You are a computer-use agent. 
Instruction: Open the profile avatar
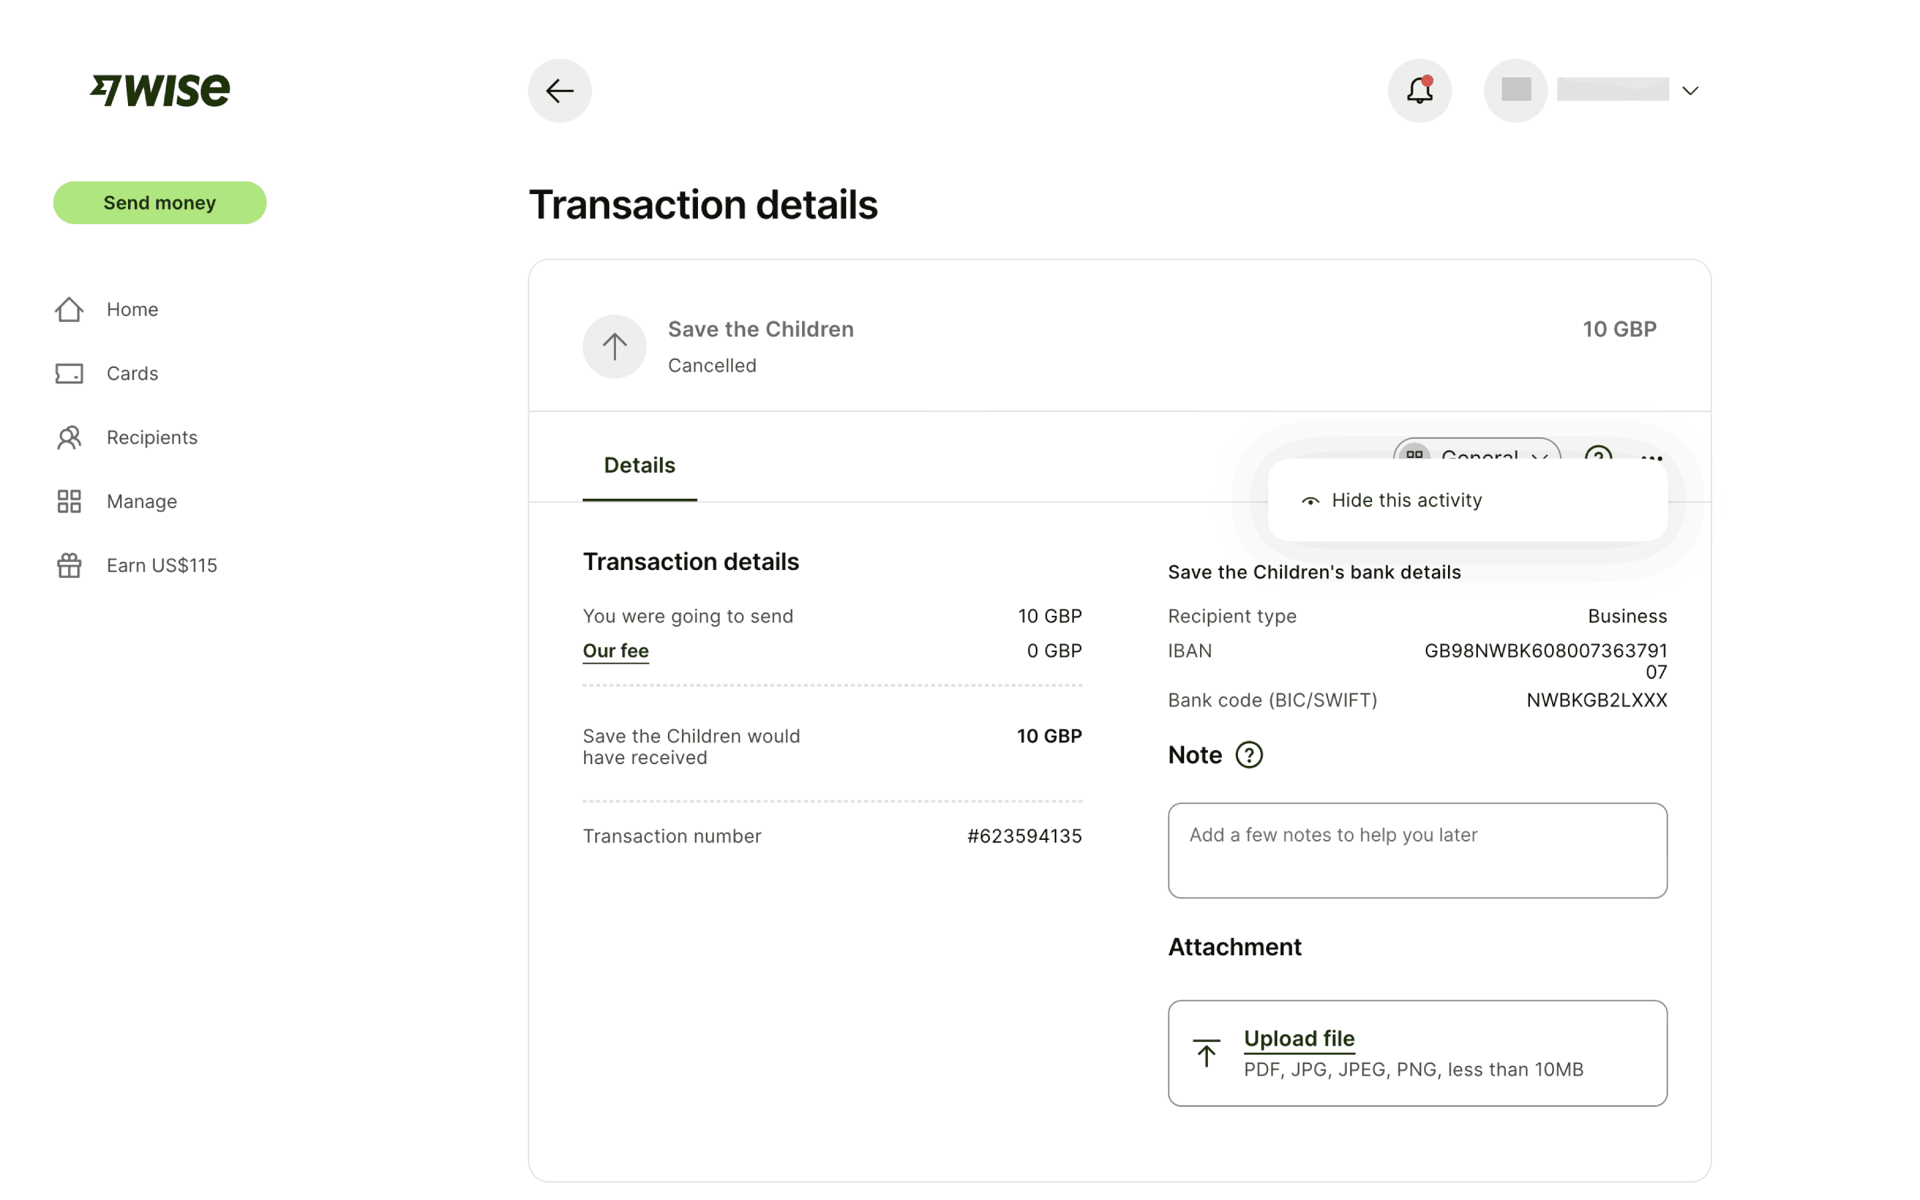tap(1516, 91)
